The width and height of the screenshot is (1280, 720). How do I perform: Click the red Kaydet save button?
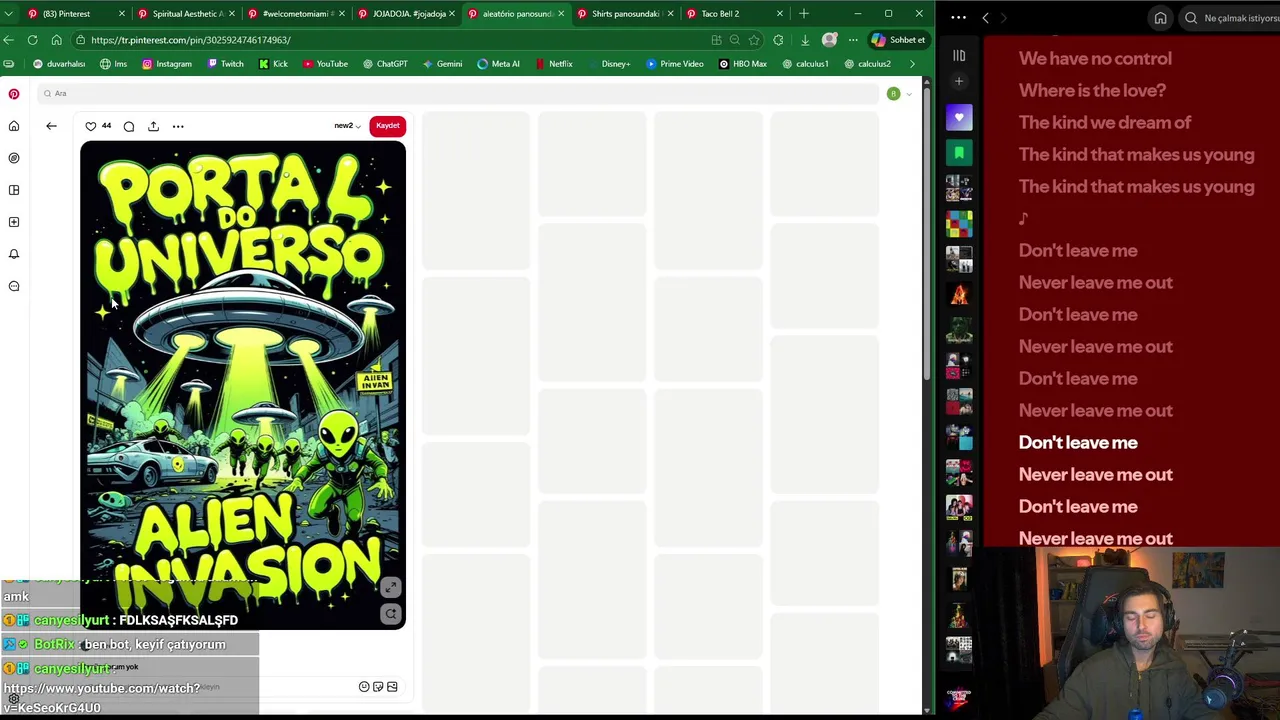[x=387, y=126]
